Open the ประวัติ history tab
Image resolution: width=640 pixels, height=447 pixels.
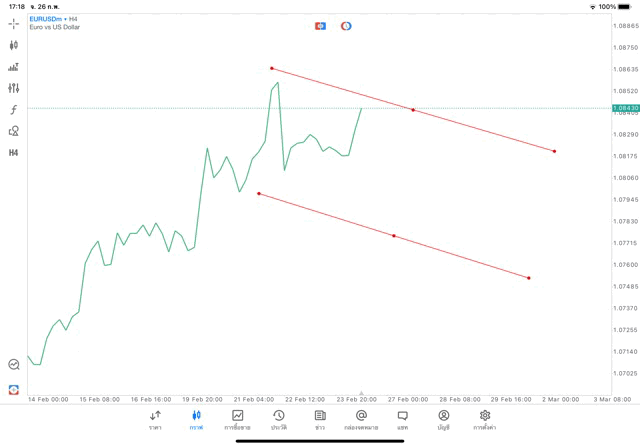(279, 419)
